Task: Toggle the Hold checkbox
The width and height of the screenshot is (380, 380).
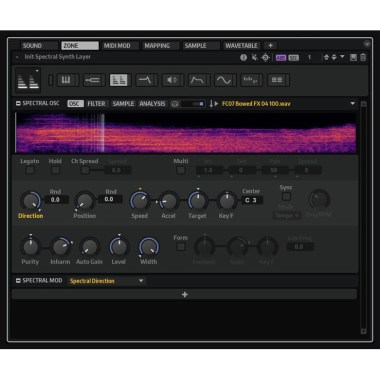Action: (55, 170)
